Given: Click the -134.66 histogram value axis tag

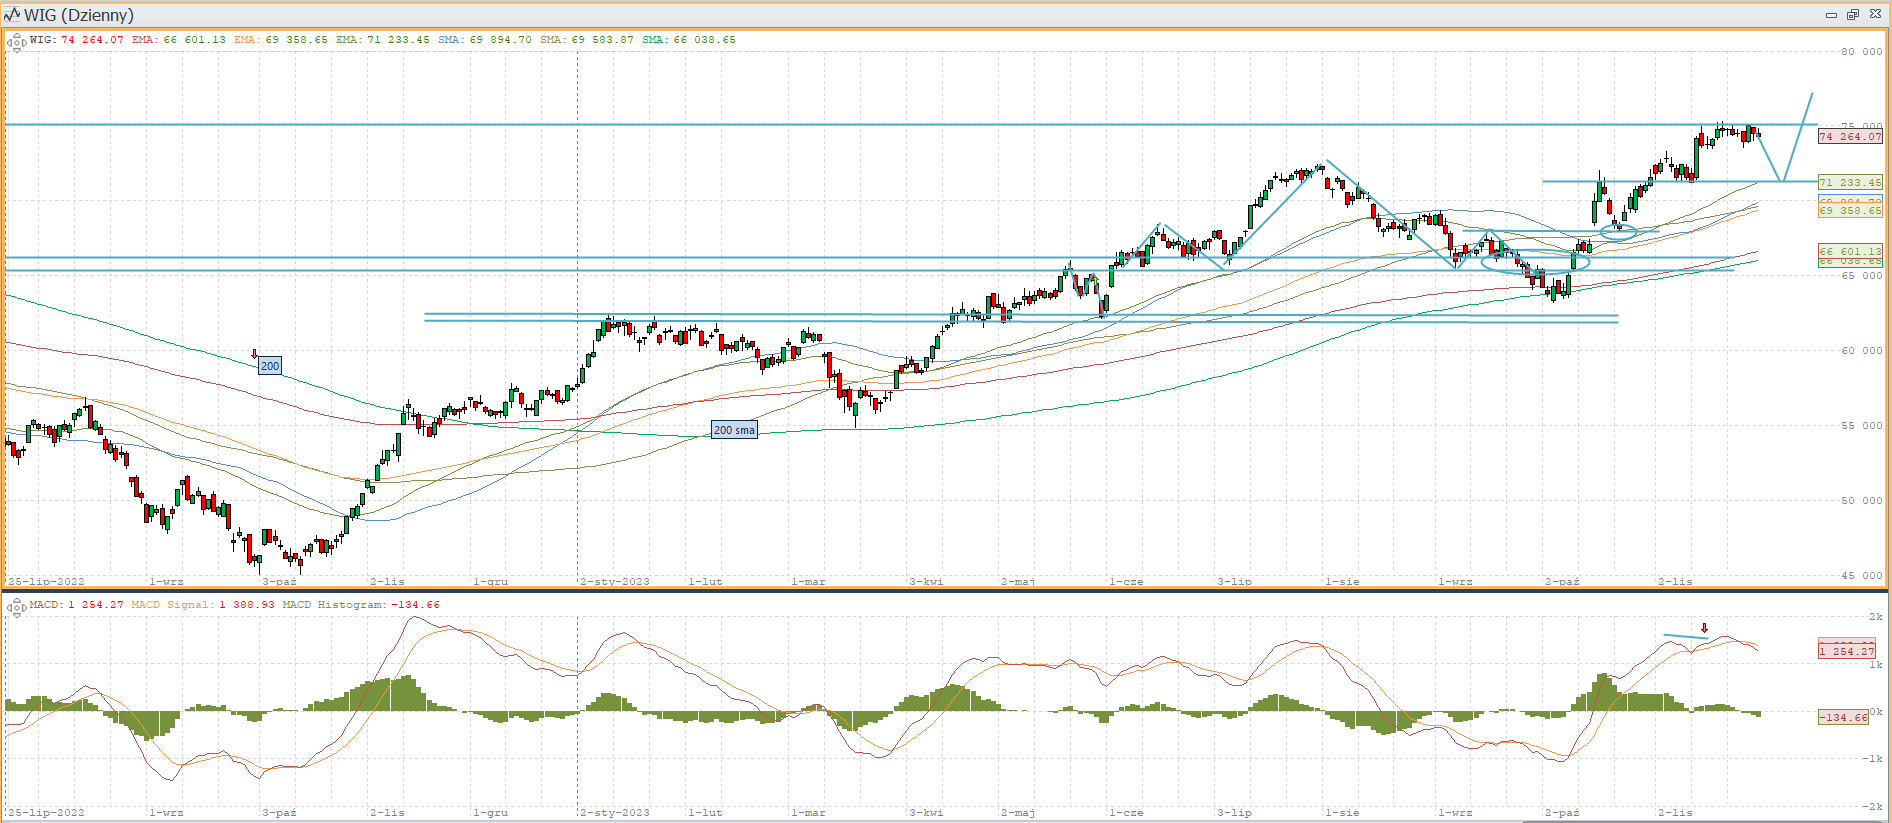Looking at the screenshot, I should tap(1843, 717).
